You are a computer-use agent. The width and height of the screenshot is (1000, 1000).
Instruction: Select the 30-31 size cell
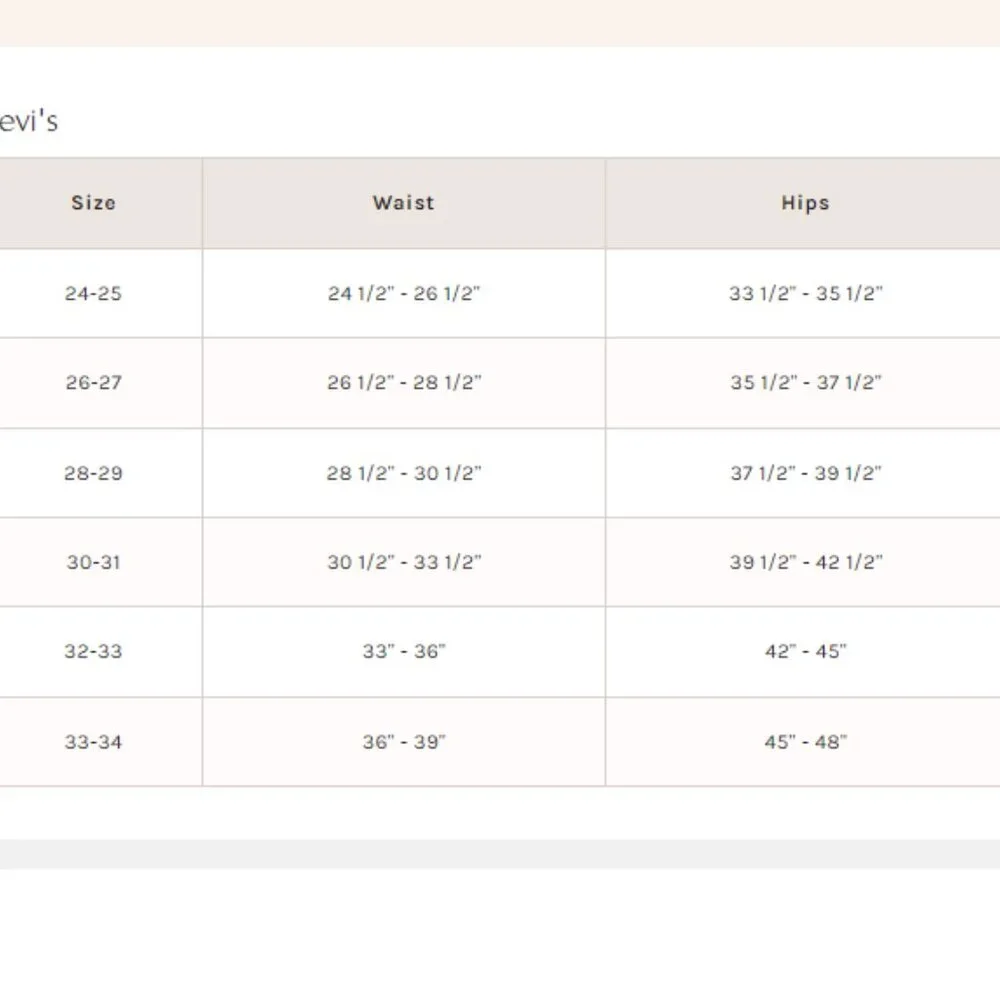(93, 562)
